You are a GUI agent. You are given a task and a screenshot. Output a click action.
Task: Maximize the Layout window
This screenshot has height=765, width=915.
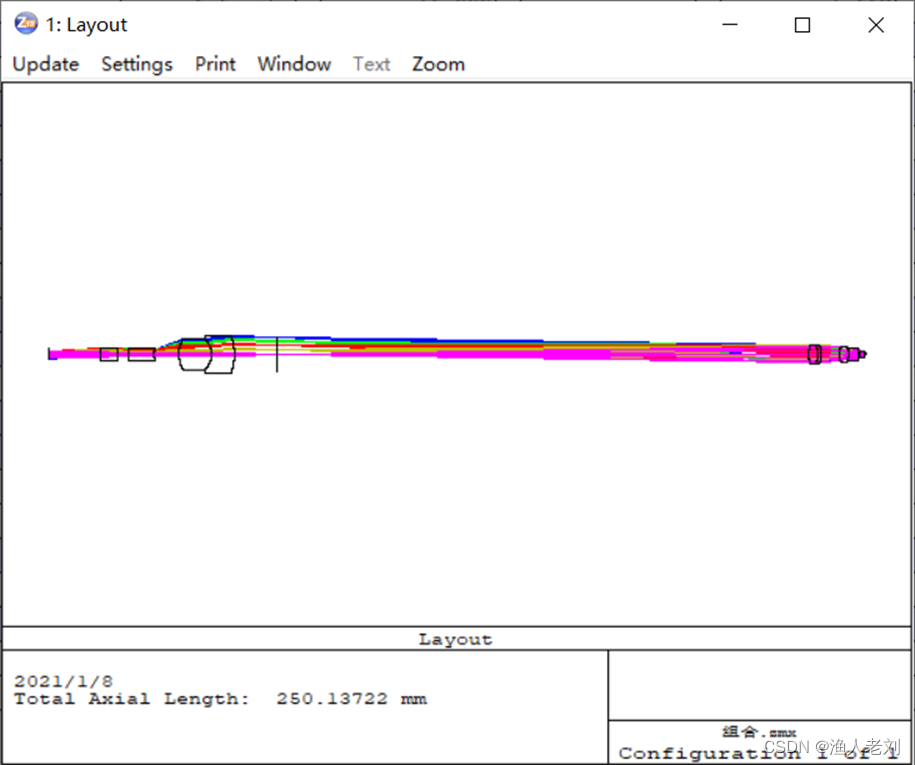click(x=802, y=25)
